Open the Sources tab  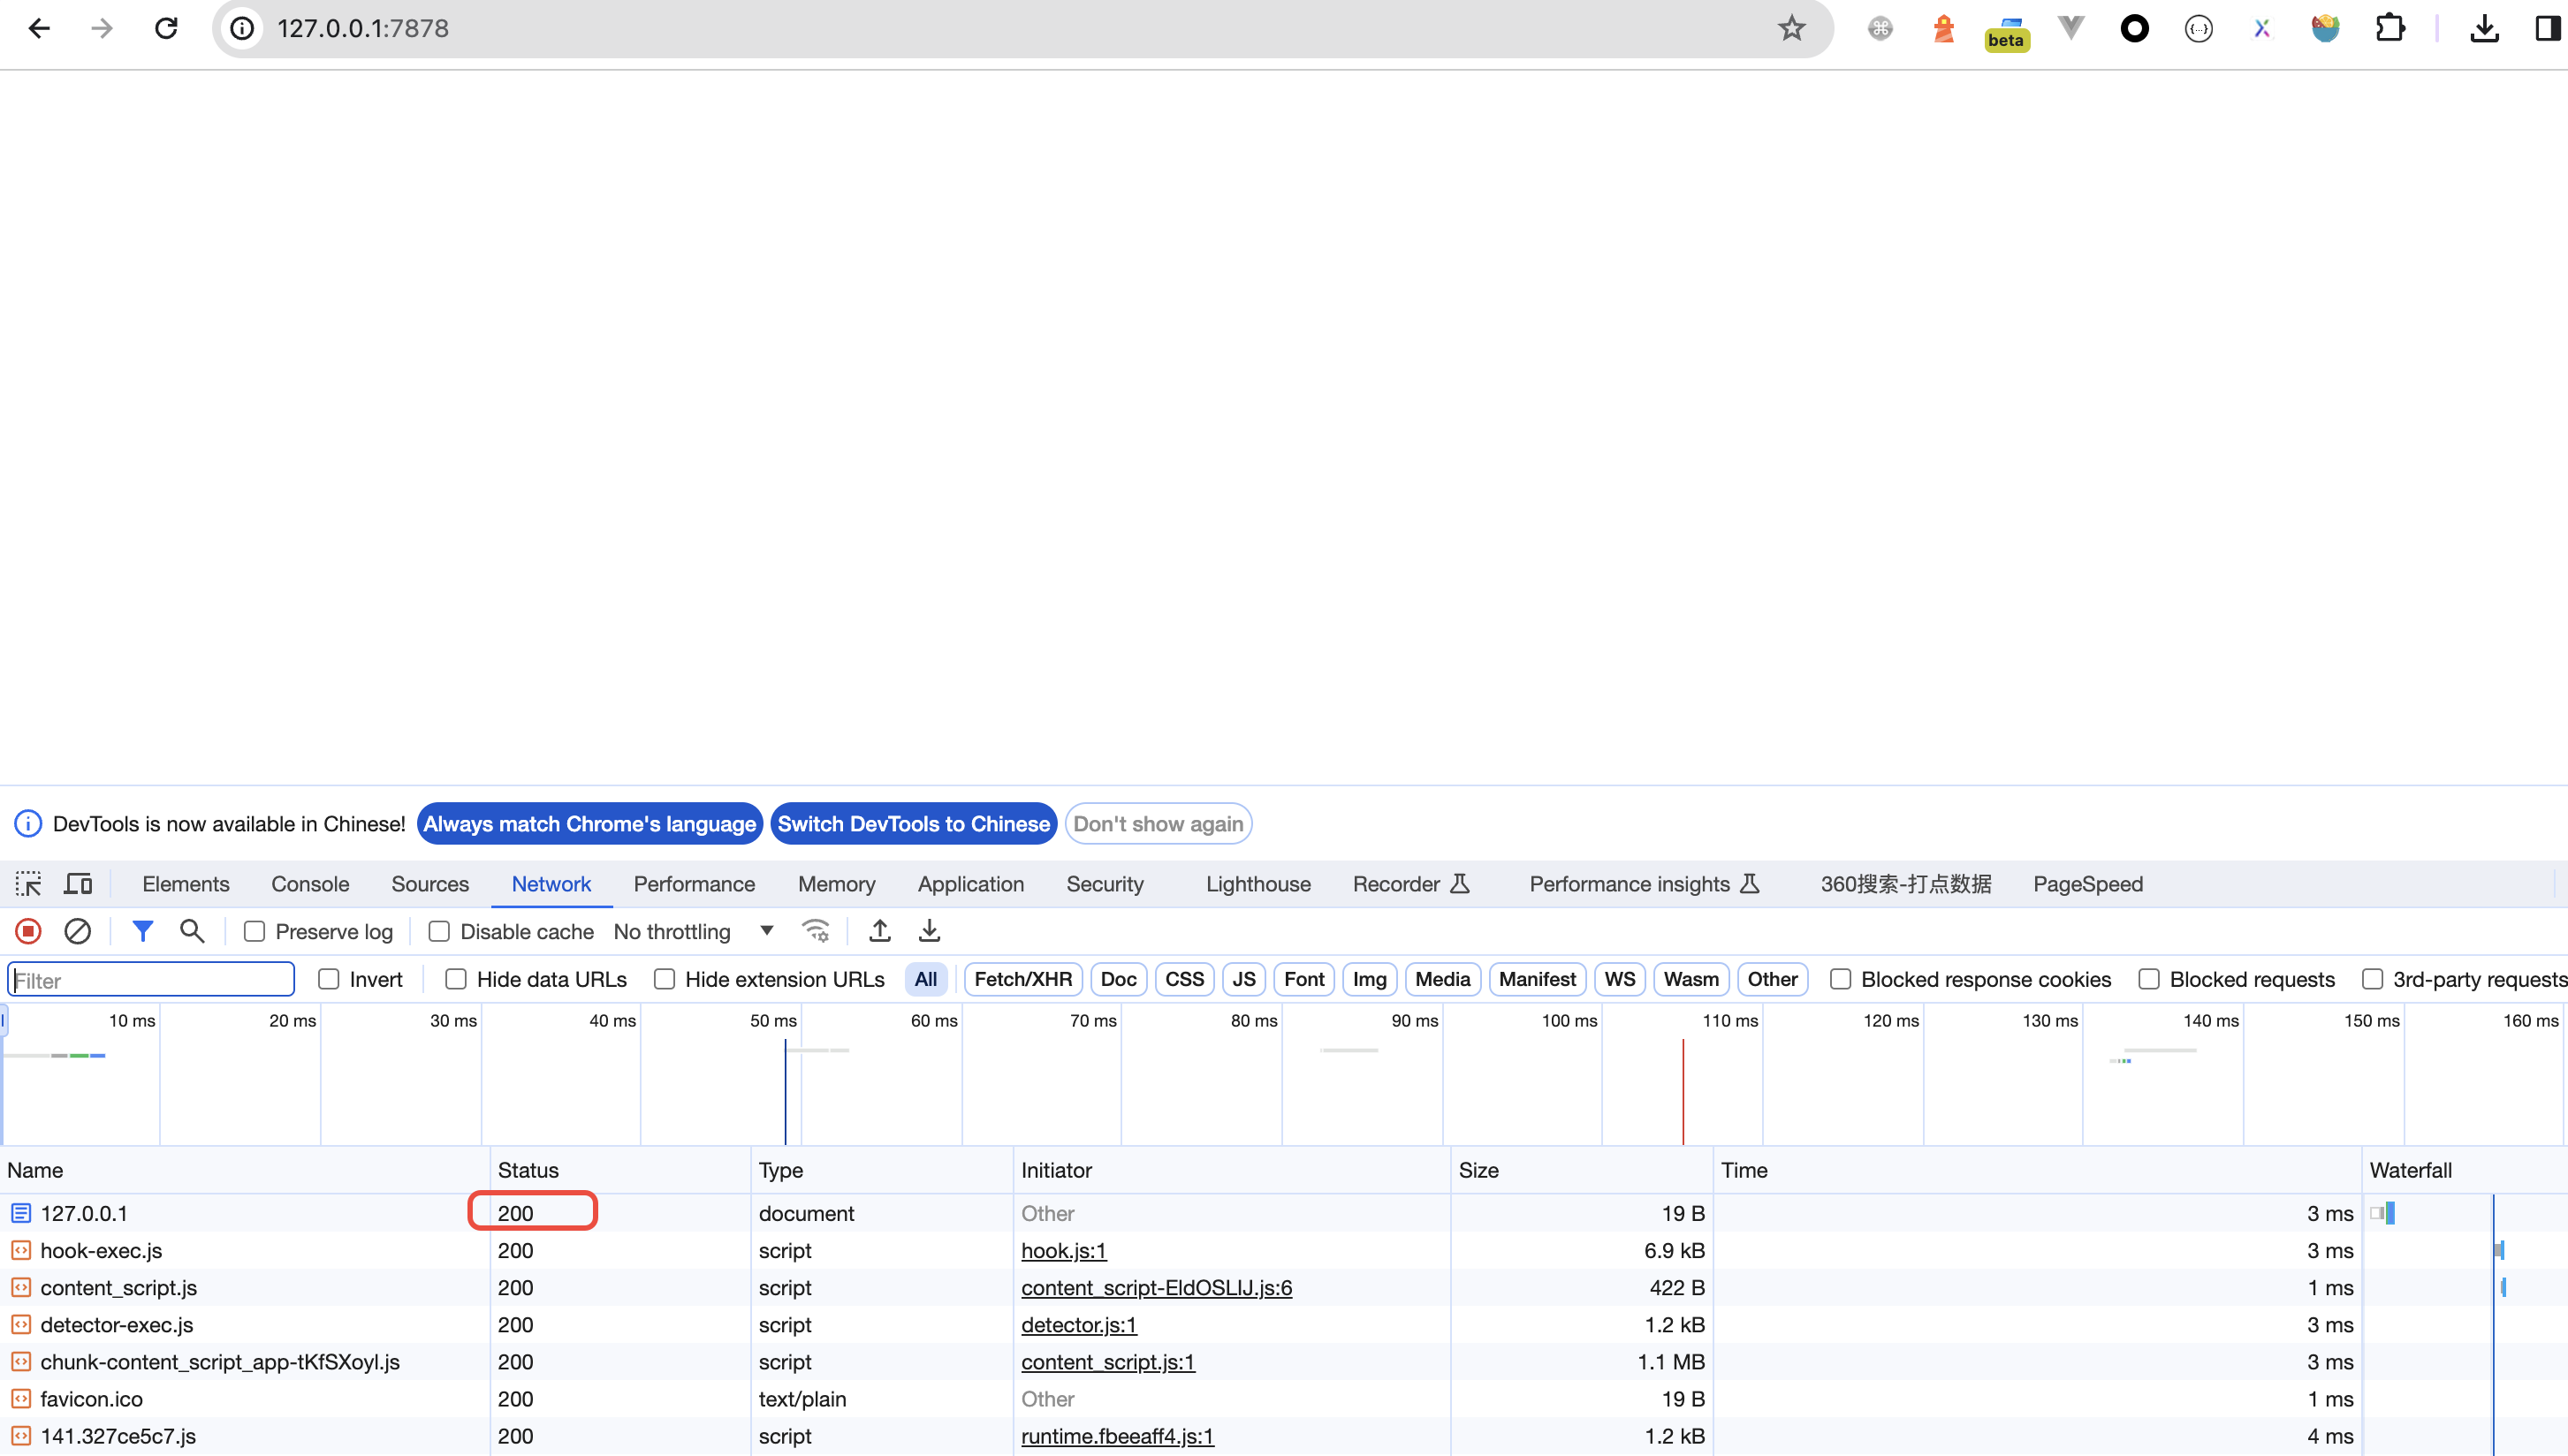[x=430, y=884]
